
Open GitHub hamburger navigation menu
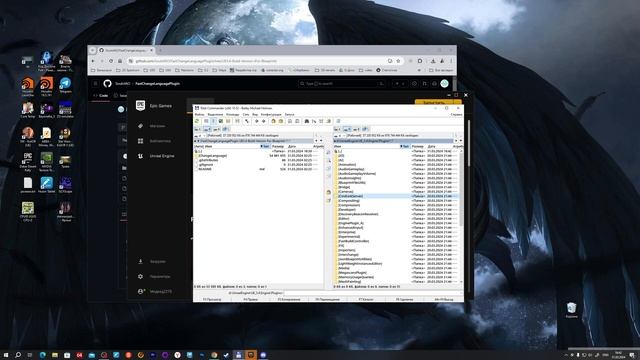click(96, 83)
